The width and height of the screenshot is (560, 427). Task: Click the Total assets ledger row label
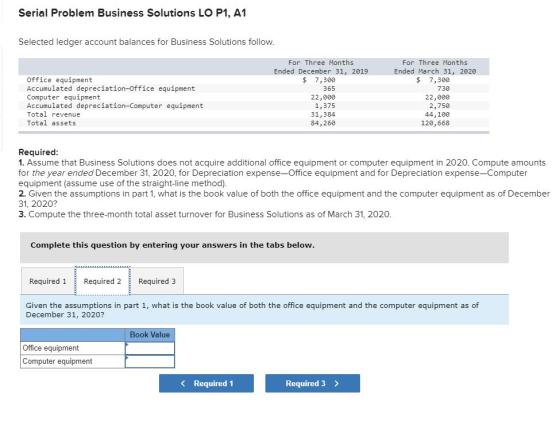click(51, 123)
